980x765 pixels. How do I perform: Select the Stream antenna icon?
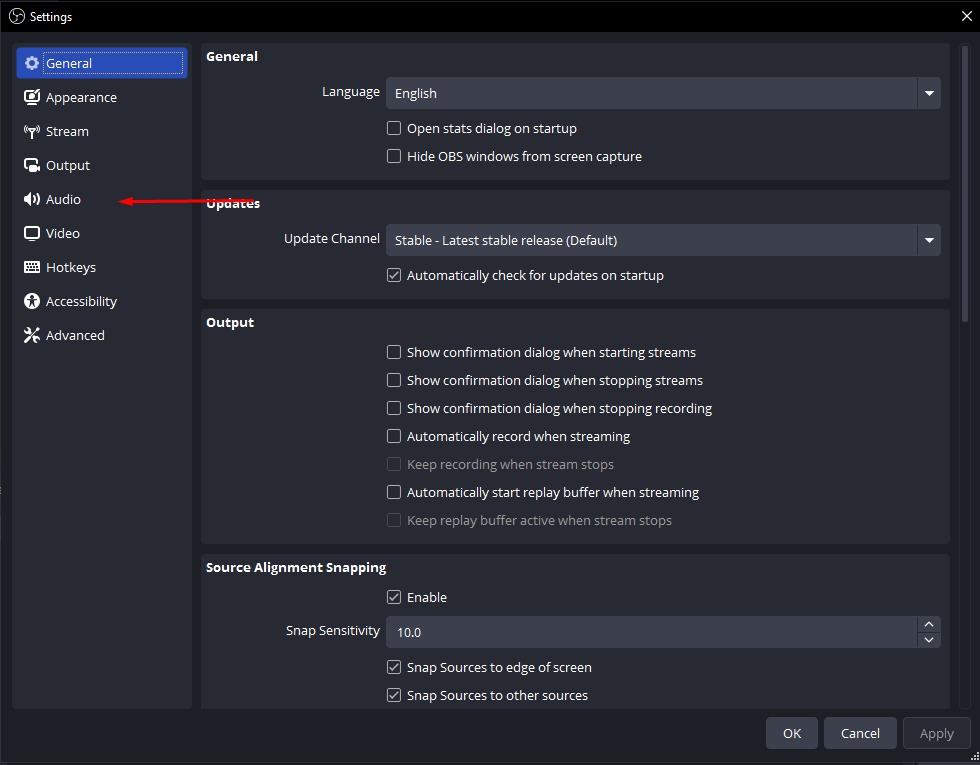tap(32, 131)
